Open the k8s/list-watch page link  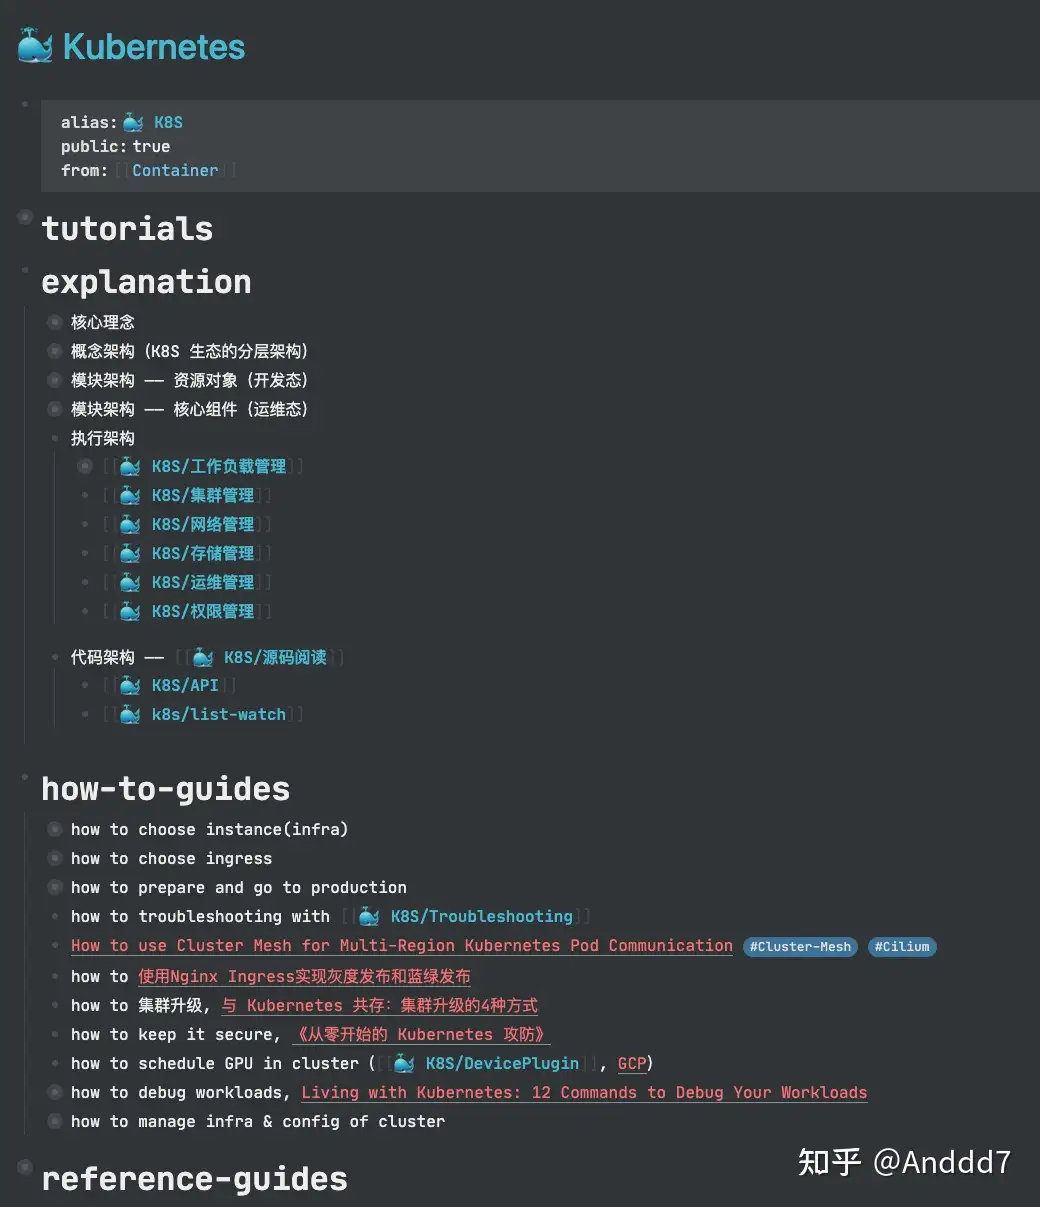click(x=219, y=715)
